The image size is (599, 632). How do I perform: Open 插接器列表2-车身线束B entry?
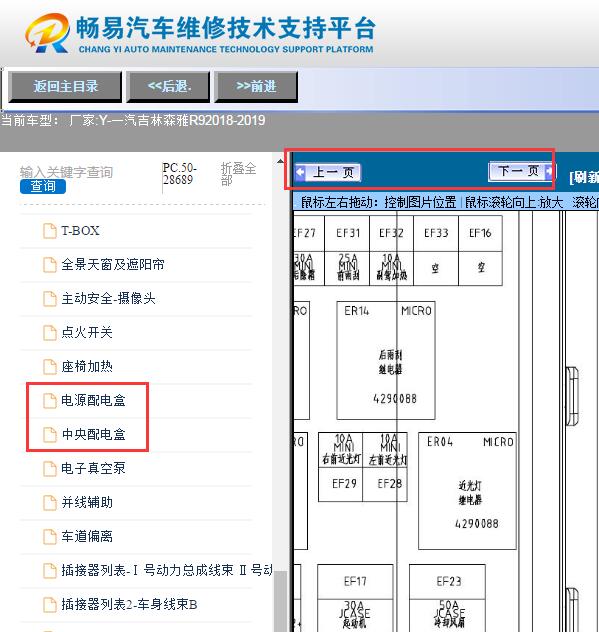coord(129,604)
